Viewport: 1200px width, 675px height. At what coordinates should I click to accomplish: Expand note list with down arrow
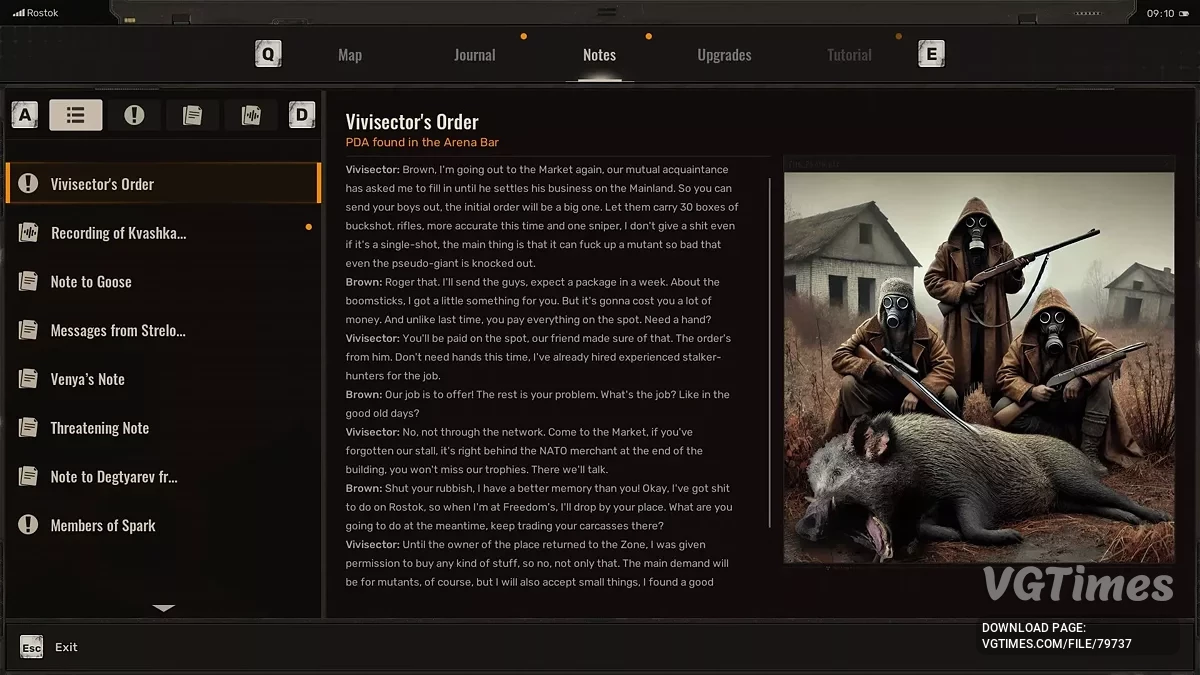164,608
